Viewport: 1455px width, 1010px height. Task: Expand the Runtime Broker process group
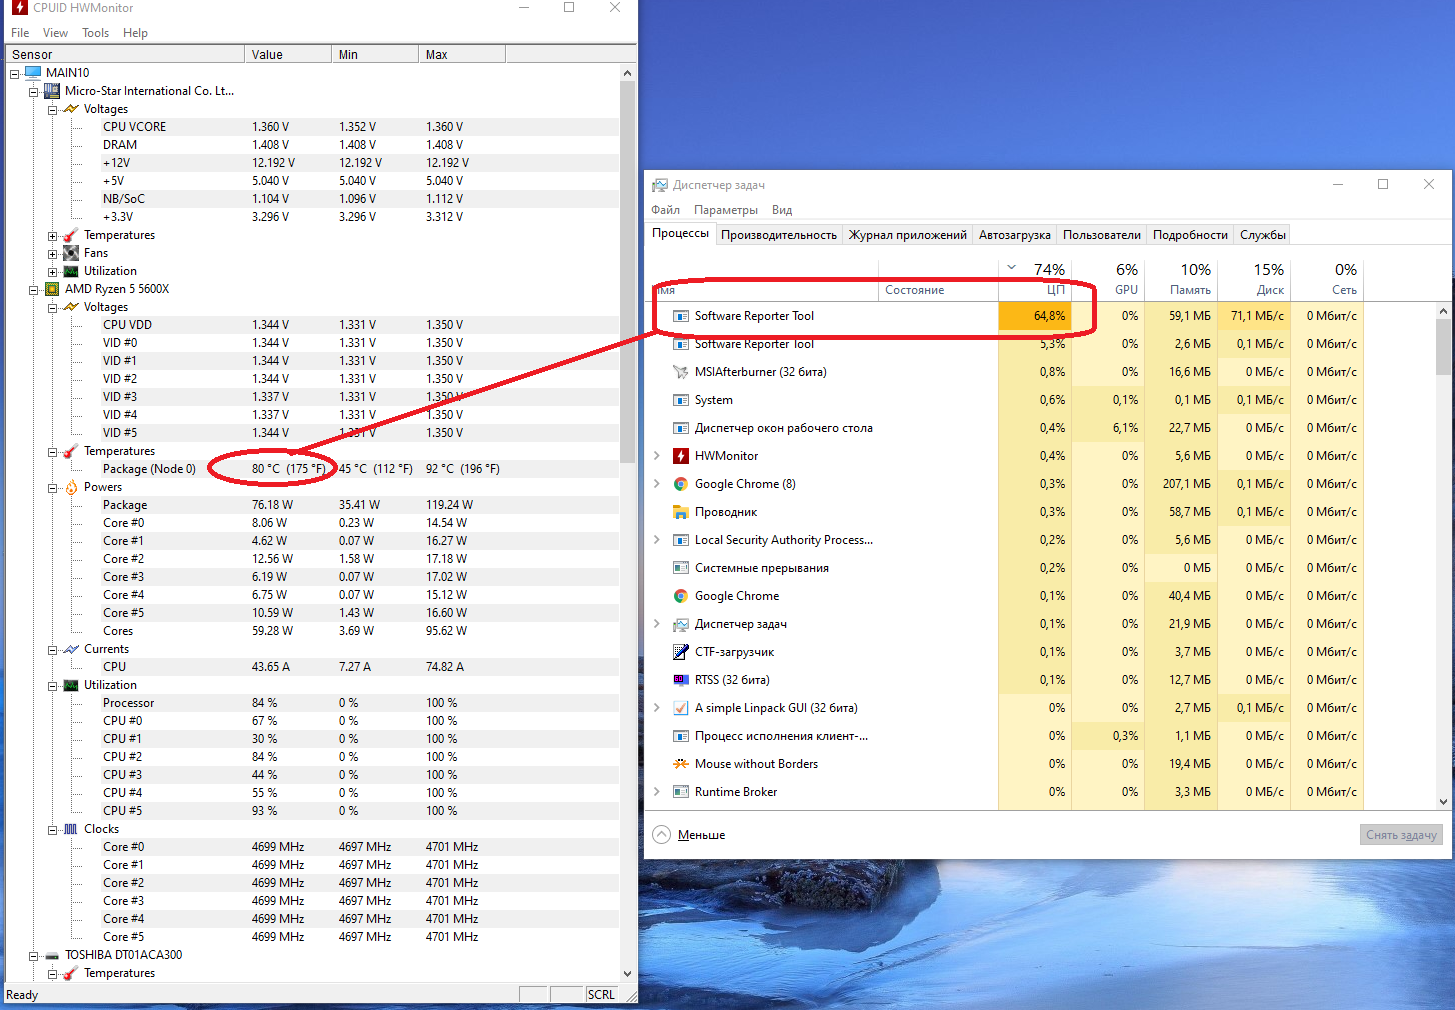(x=657, y=792)
